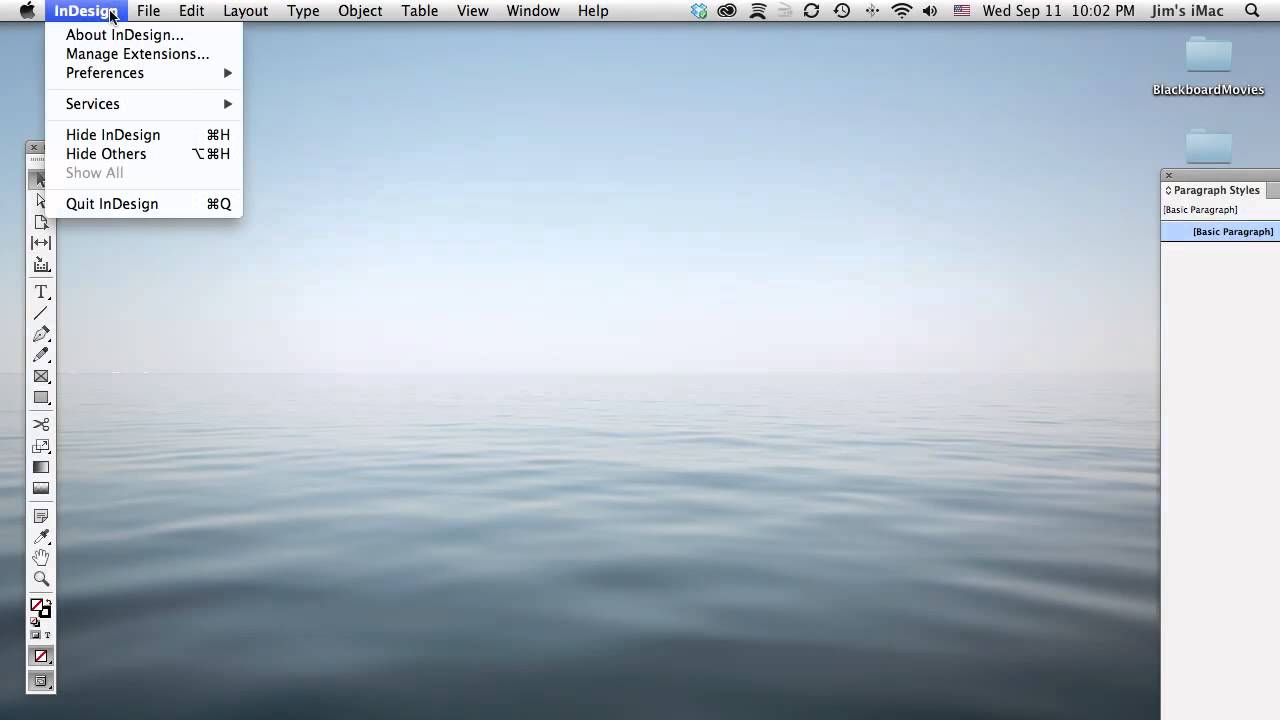Image resolution: width=1280 pixels, height=720 pixels.
Task: Select Hide Others menu item
Action: (144, 154)
